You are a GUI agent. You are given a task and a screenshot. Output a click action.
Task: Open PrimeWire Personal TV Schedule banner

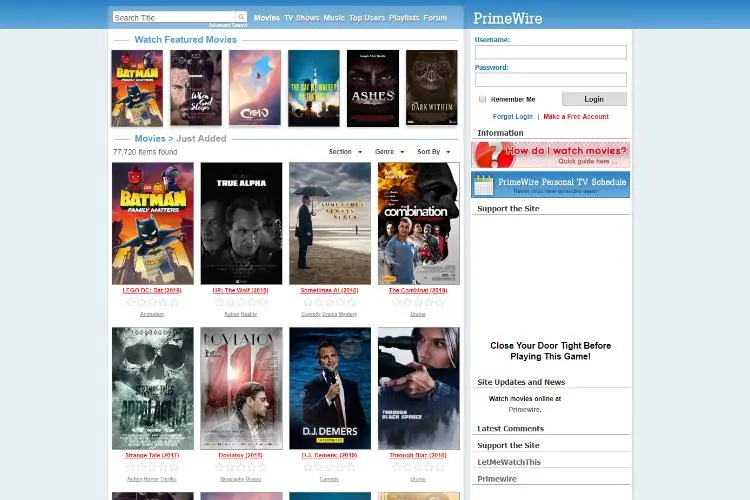(x=551, y=184)
